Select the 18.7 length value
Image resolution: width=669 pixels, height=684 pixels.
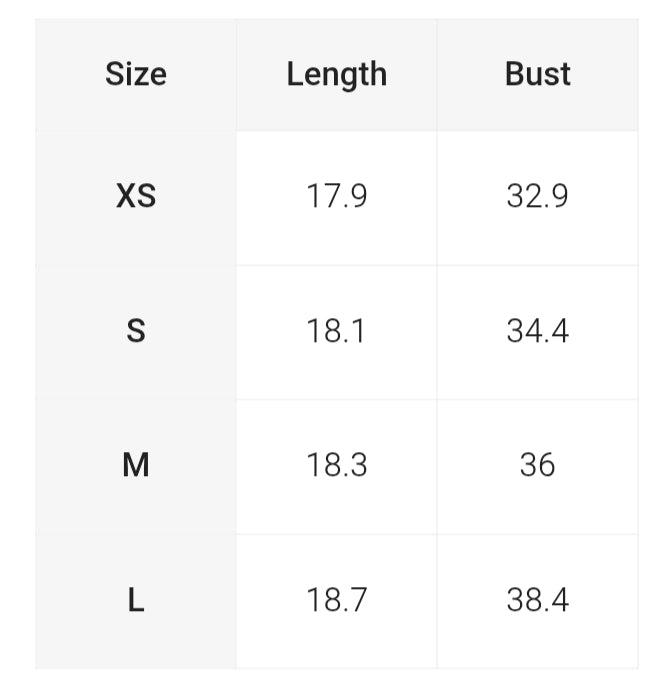336,600
